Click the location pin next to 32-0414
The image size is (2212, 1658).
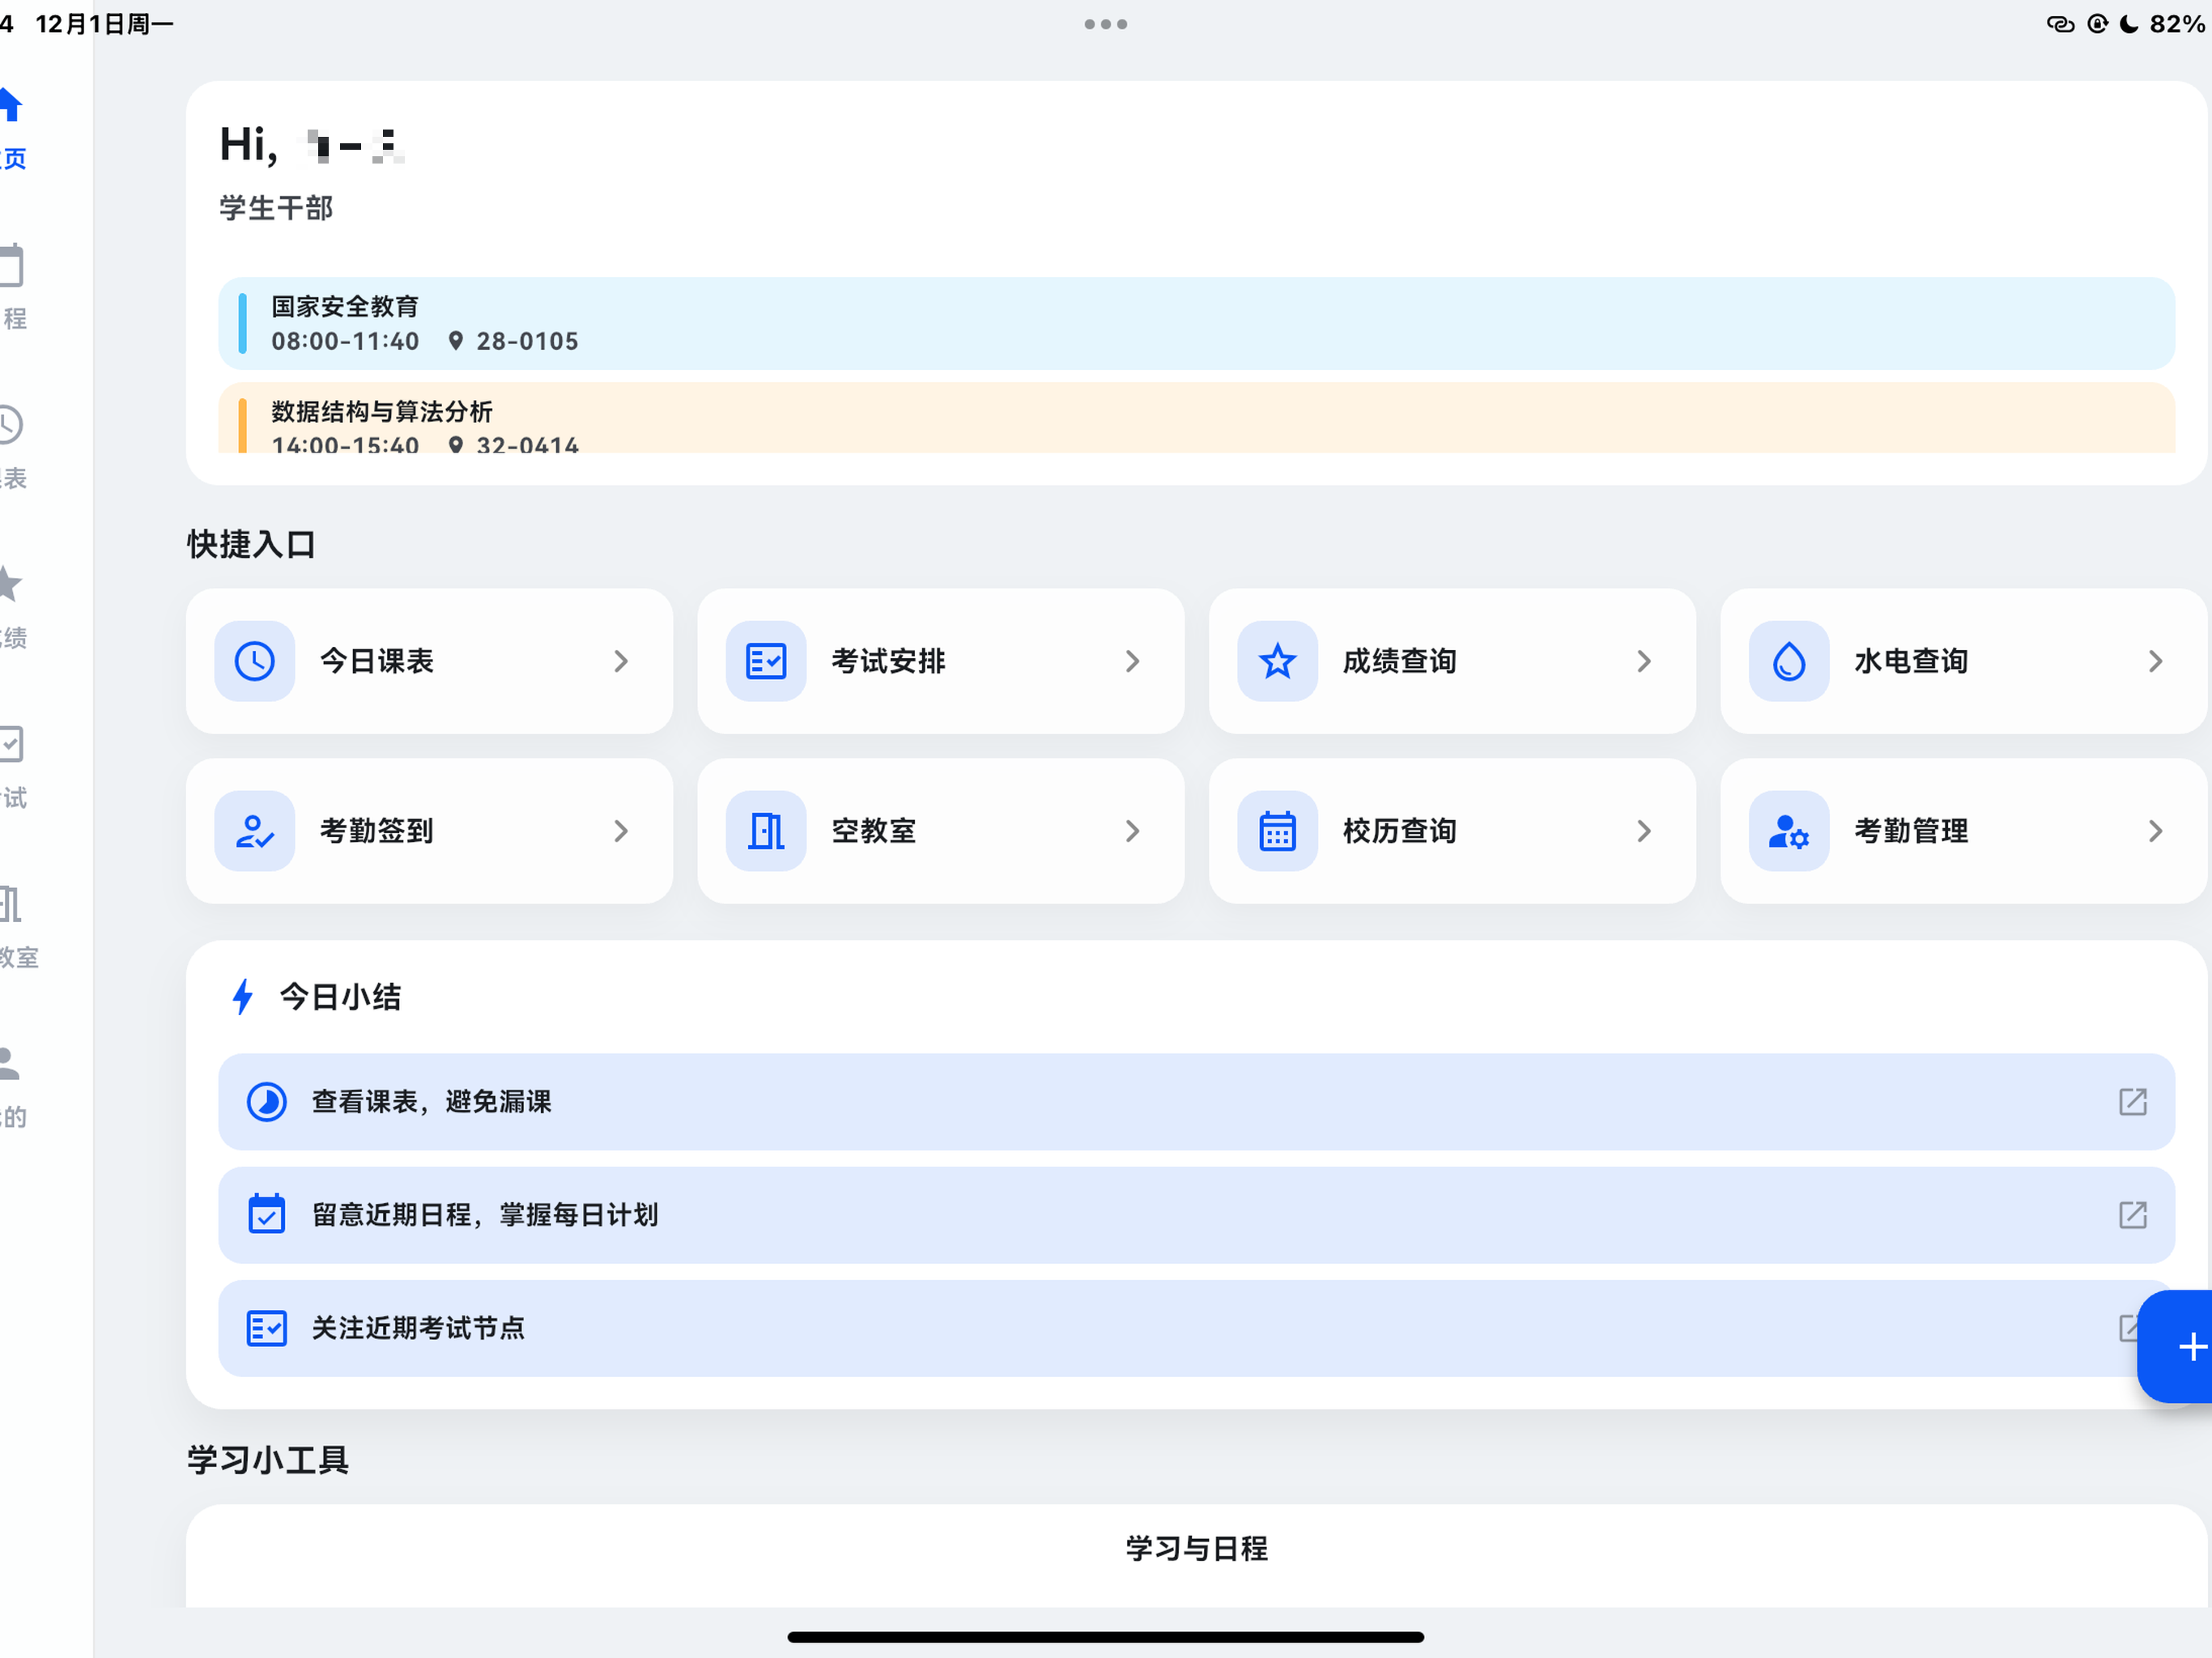[x=456, y=445]
